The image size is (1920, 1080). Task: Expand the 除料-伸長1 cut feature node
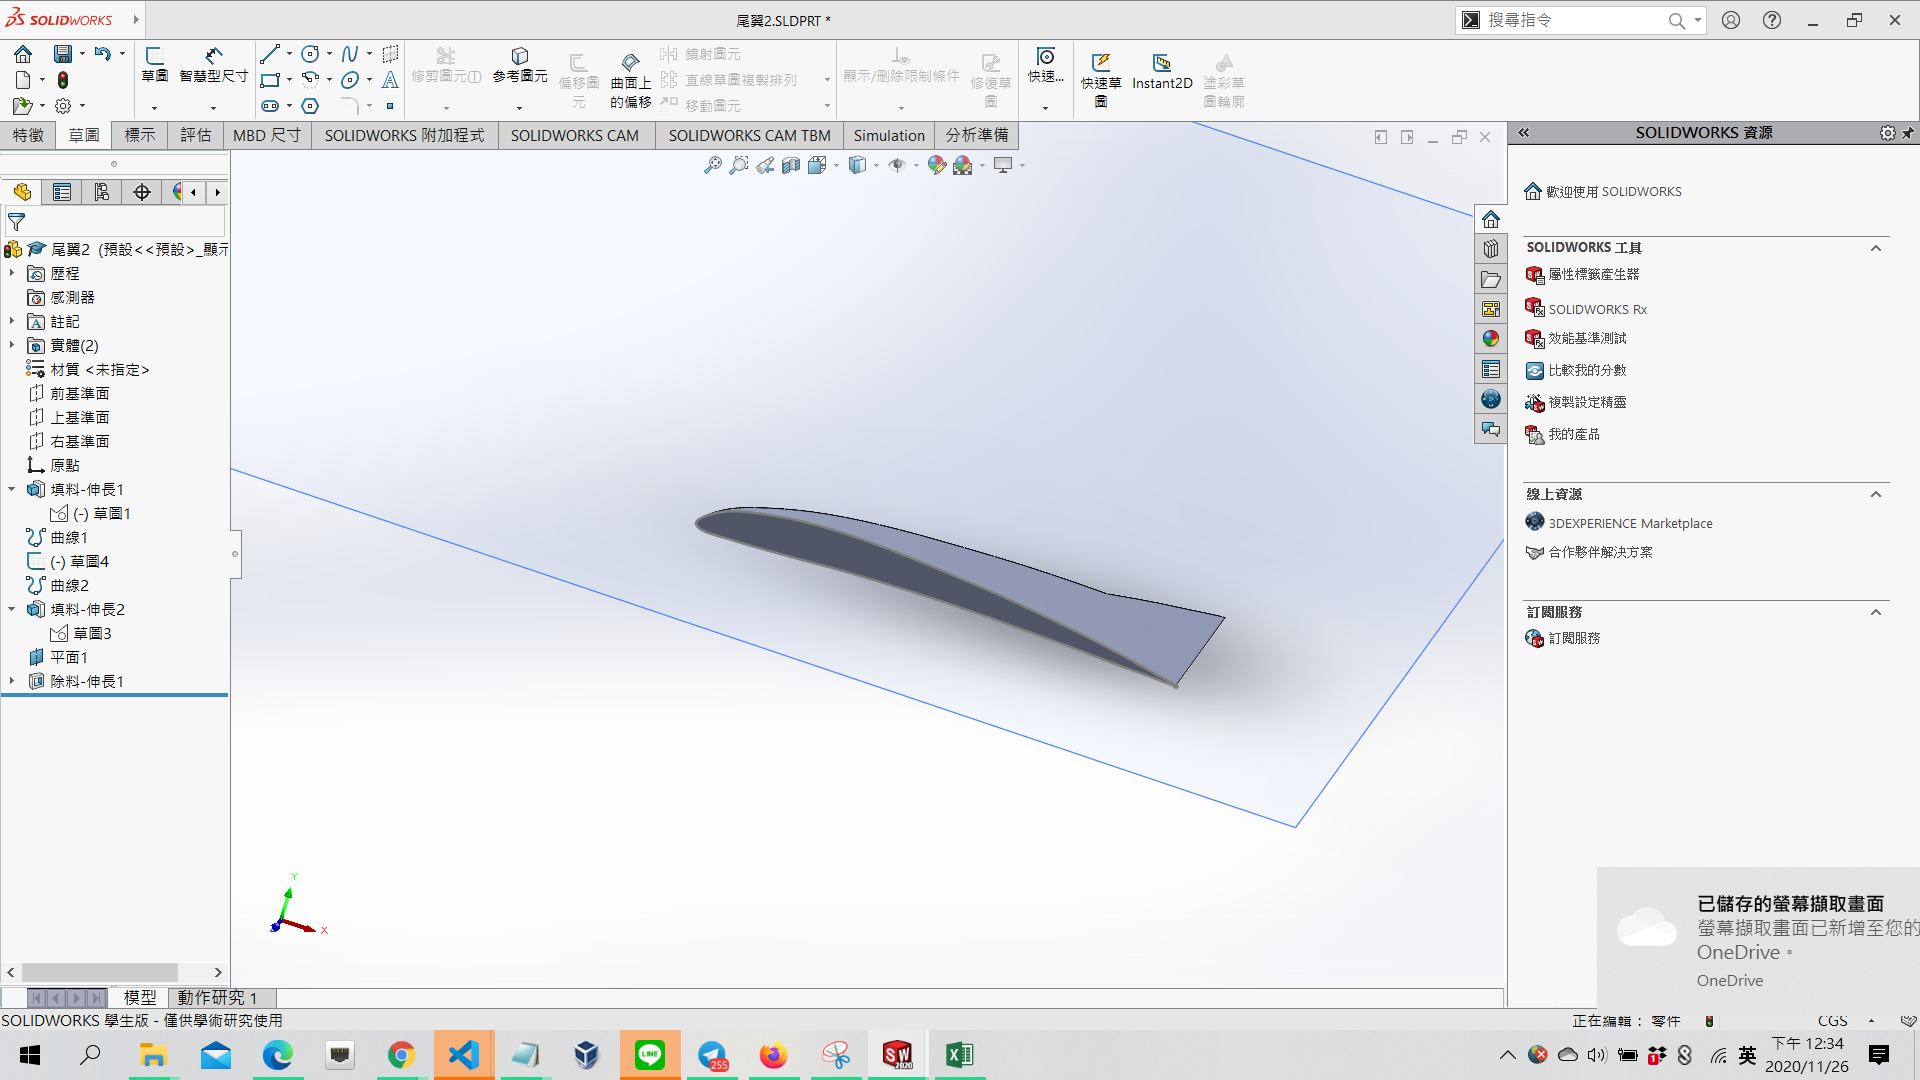(x=12, y=681)
